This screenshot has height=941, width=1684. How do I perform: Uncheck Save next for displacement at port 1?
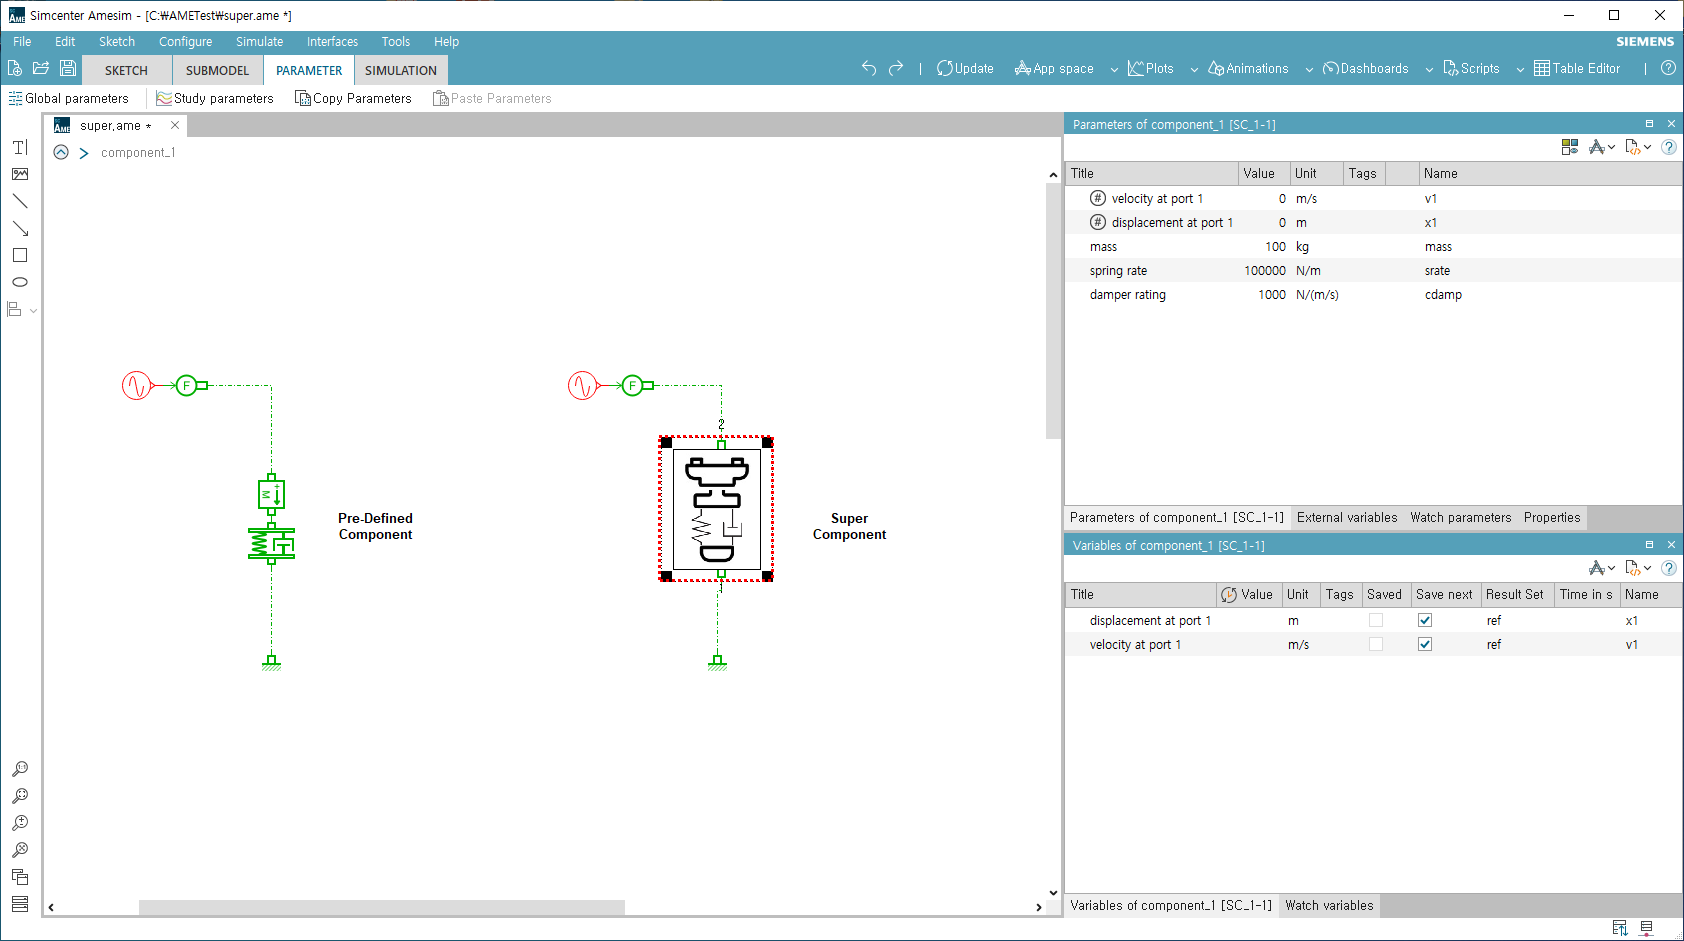click(1425, 620)
